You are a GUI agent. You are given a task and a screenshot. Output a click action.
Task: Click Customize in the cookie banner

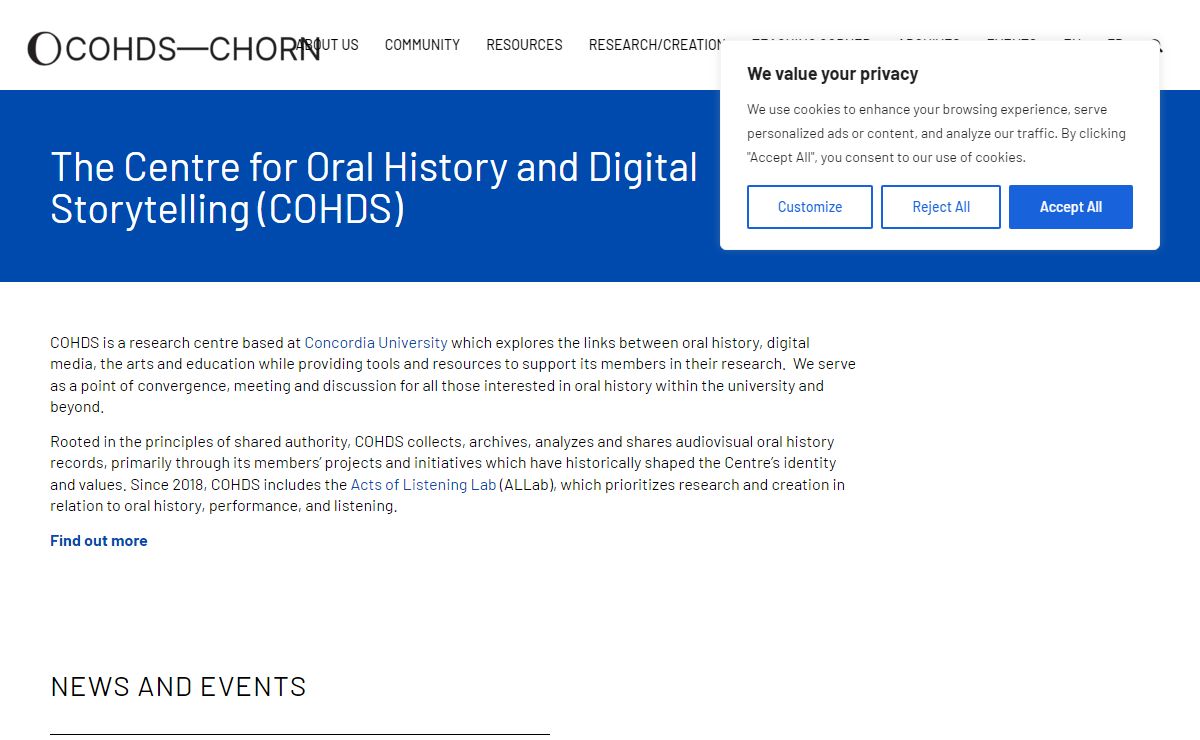[809, 207]
